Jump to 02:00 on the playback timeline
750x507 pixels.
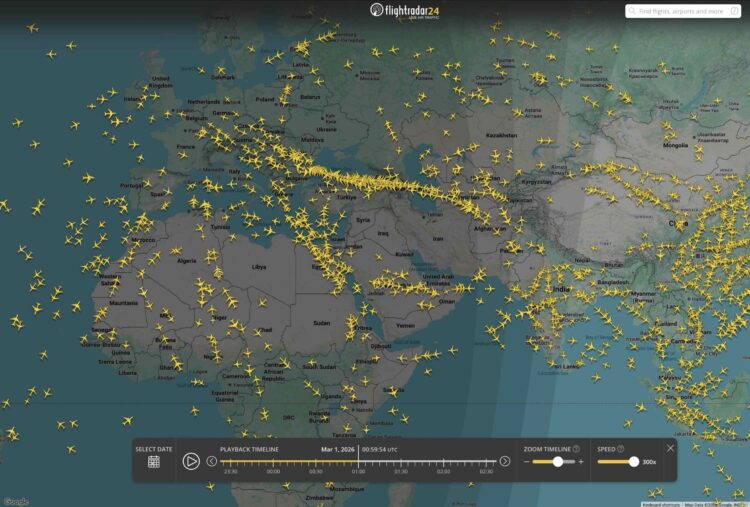(x=443, y=471)
